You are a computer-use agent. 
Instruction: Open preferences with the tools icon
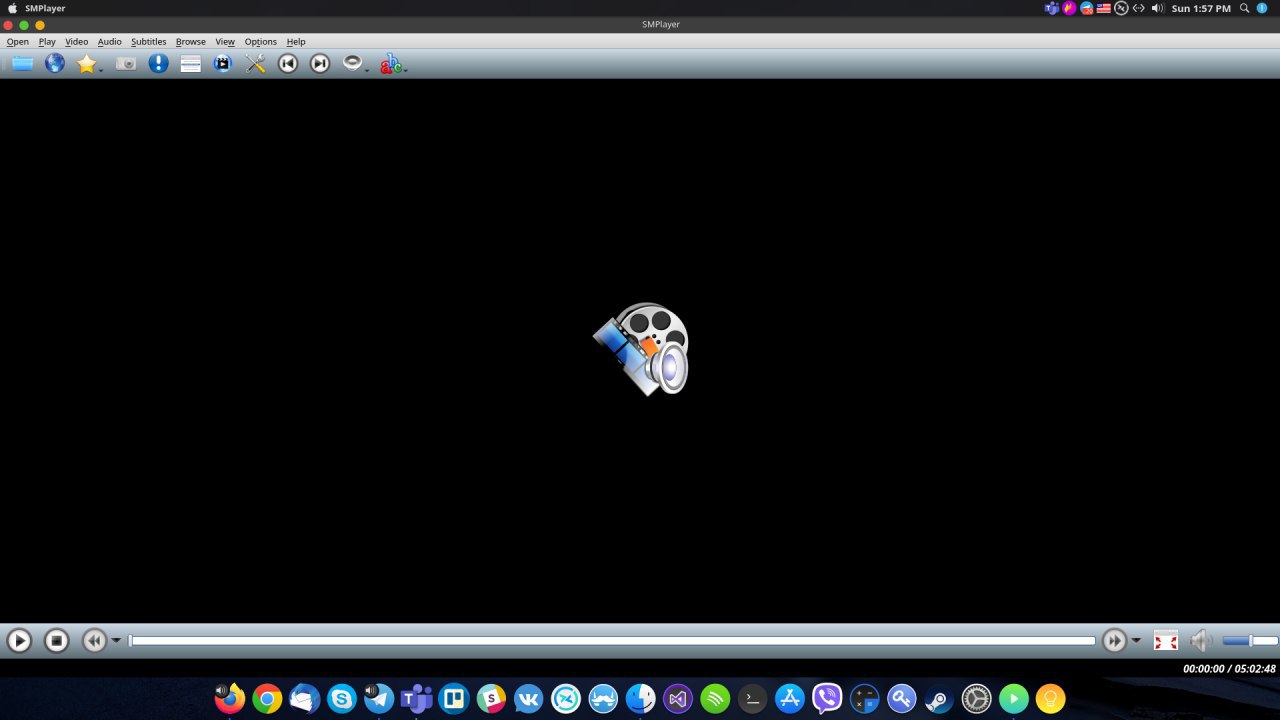(256, 64)
